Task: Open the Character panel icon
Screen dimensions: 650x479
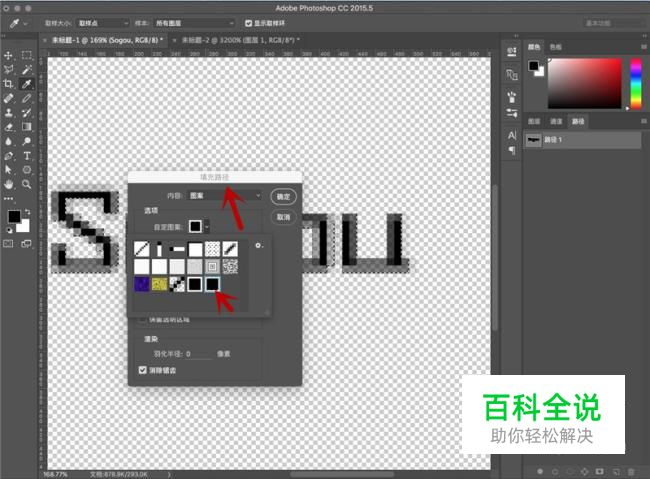Action: pos(512,135)
